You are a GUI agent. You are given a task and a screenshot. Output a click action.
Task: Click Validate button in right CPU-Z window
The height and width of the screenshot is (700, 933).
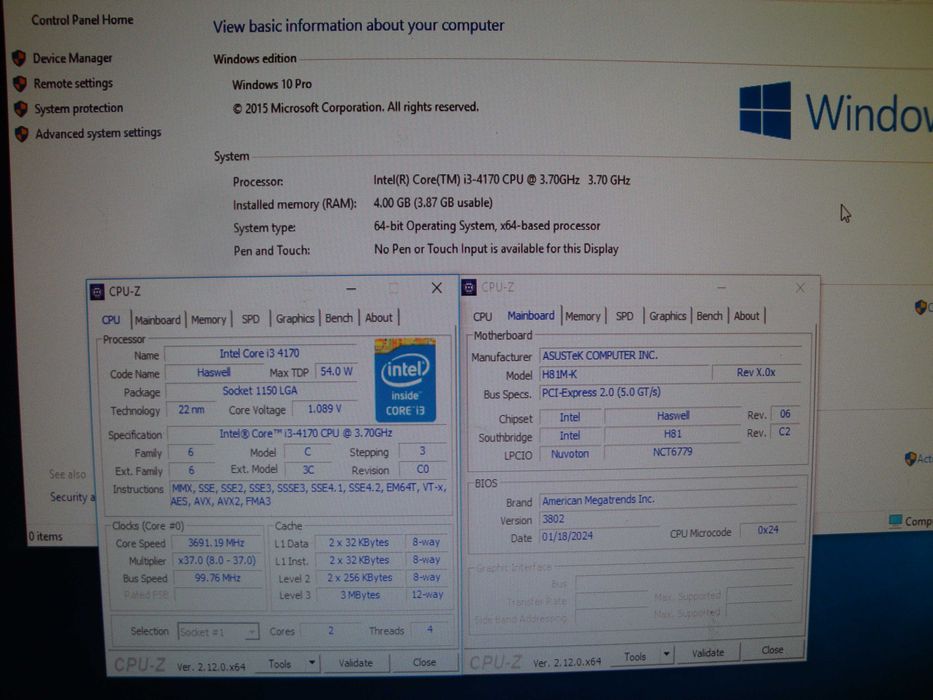click(x=707, y=653)
